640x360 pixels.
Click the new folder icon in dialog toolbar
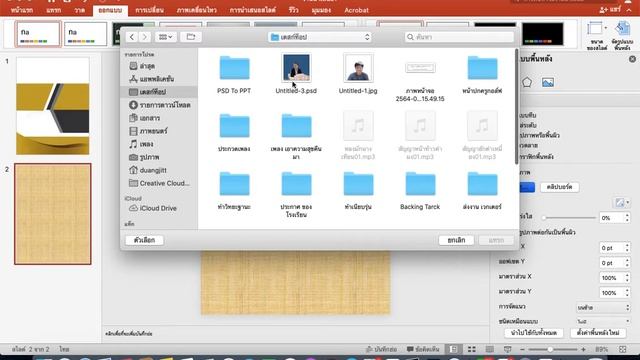(x=191, y=37)
